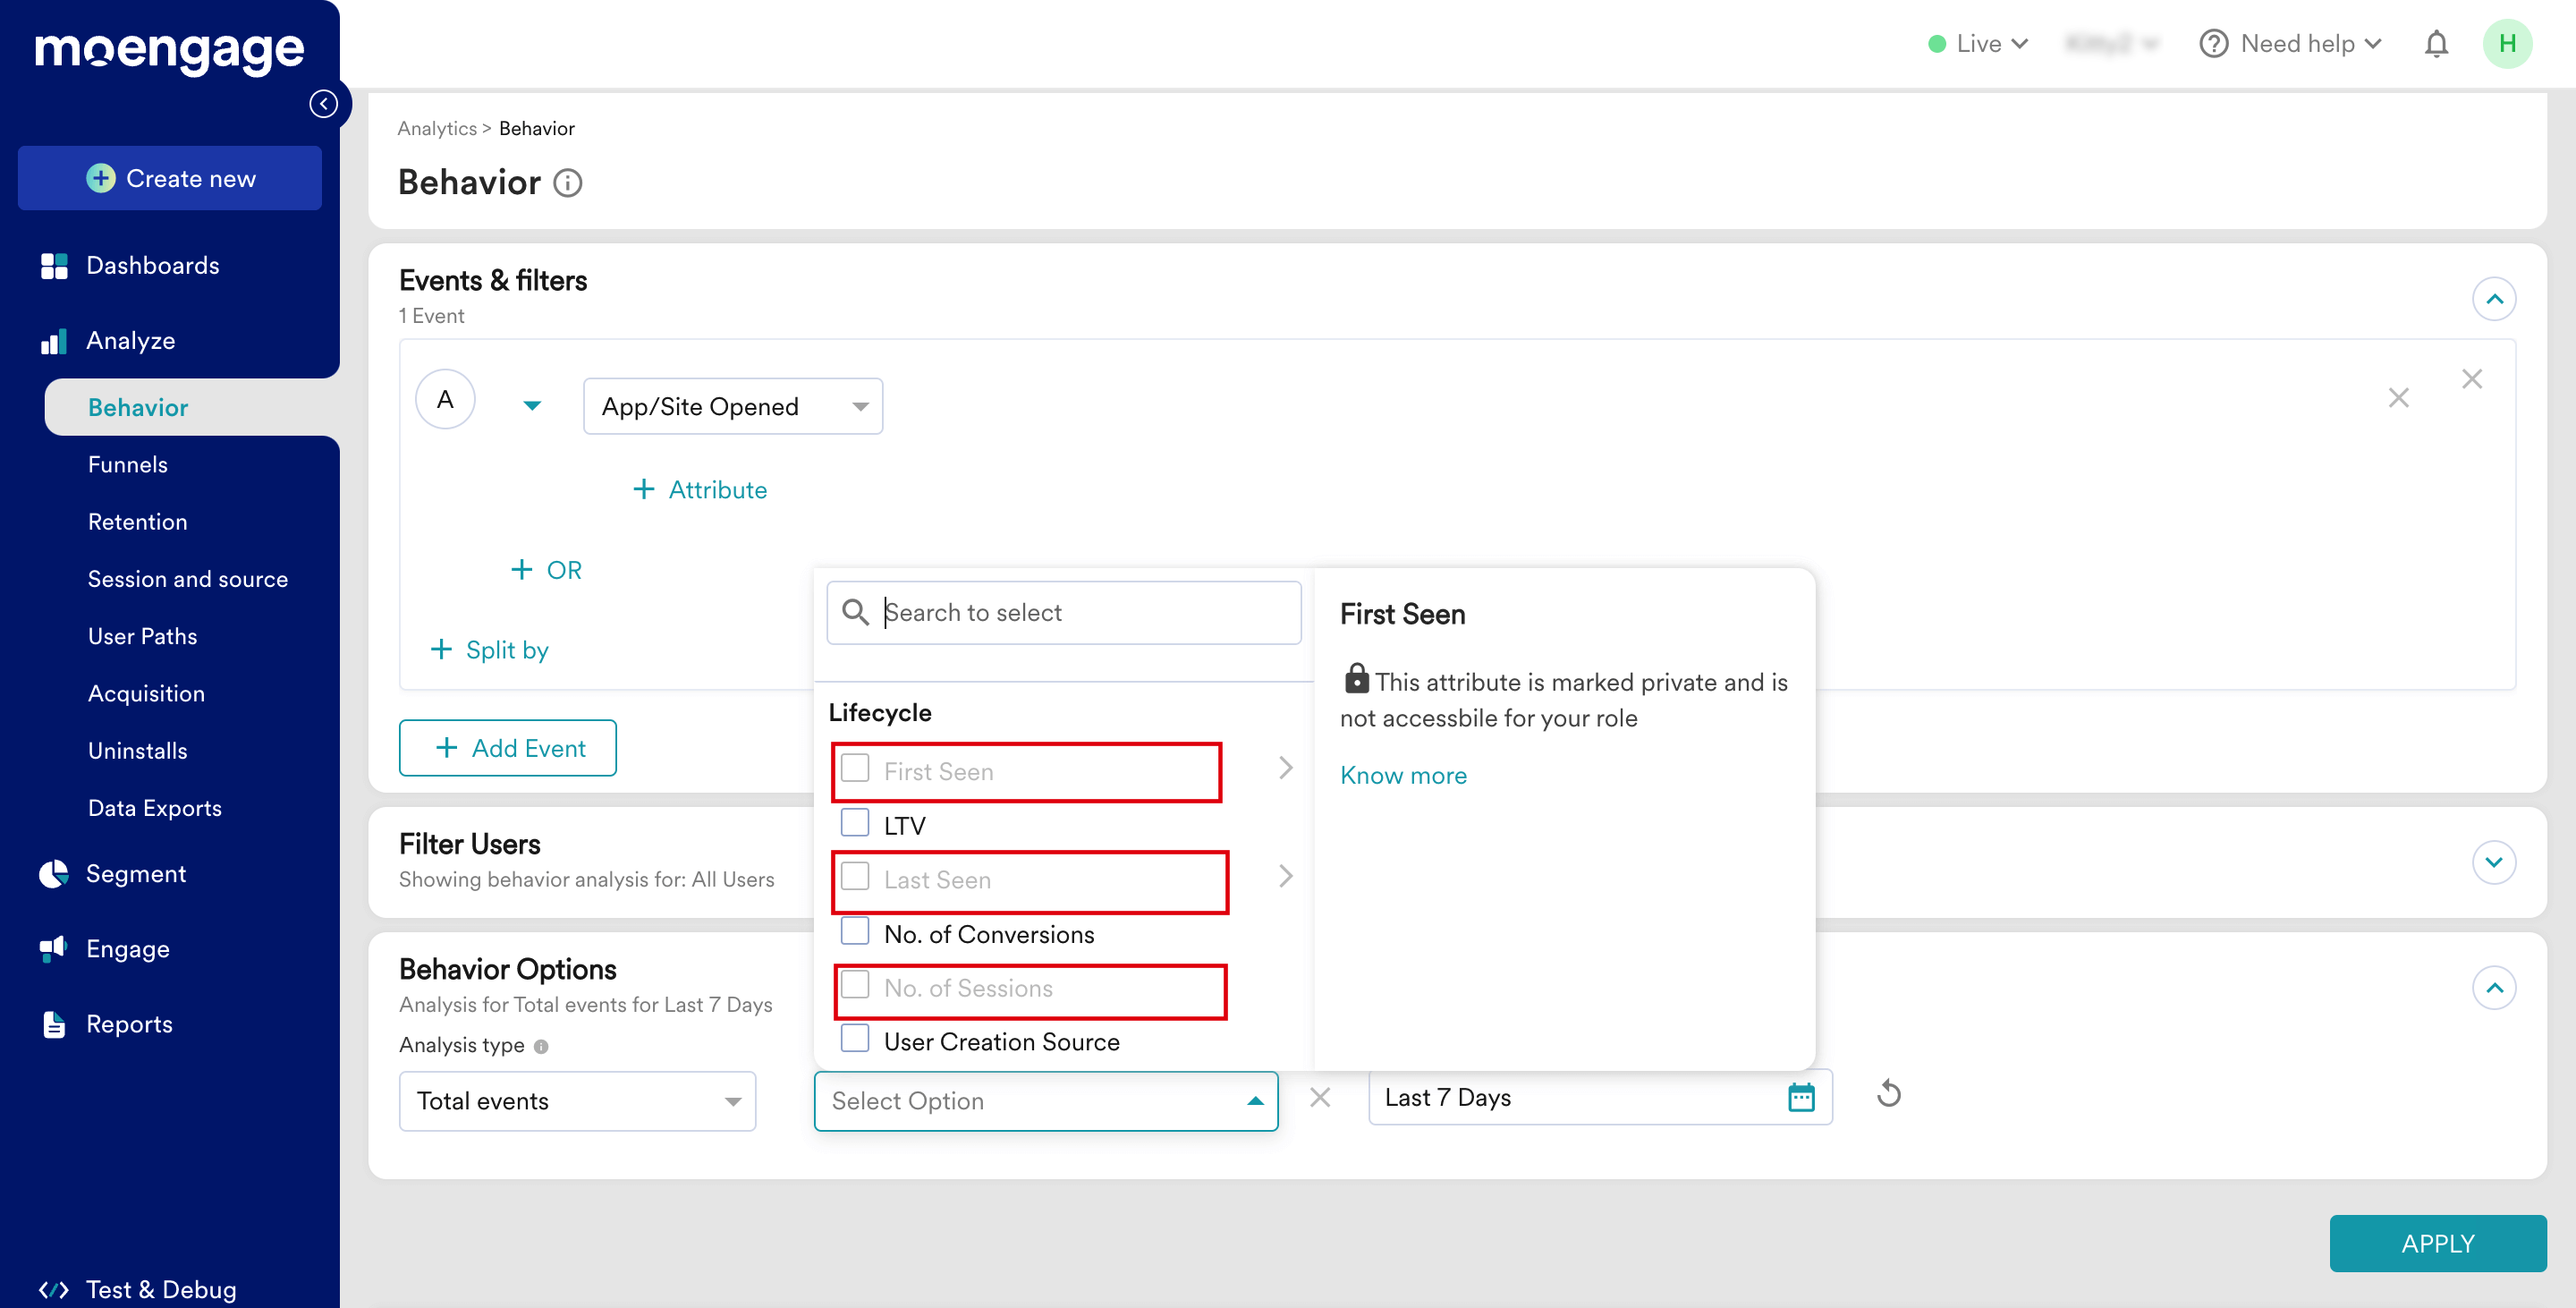This screenshot has width=2576, height=1308.
Task: Check the No. of Conversions checkbox
Action: [855, 931]
